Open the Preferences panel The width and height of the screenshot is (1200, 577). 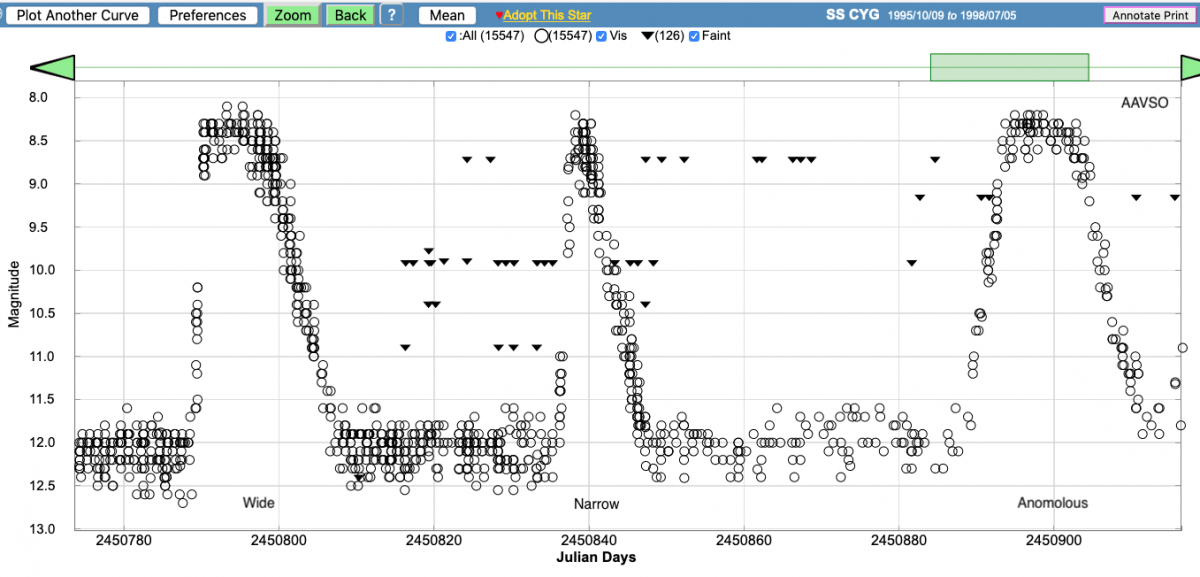[207, 15]
